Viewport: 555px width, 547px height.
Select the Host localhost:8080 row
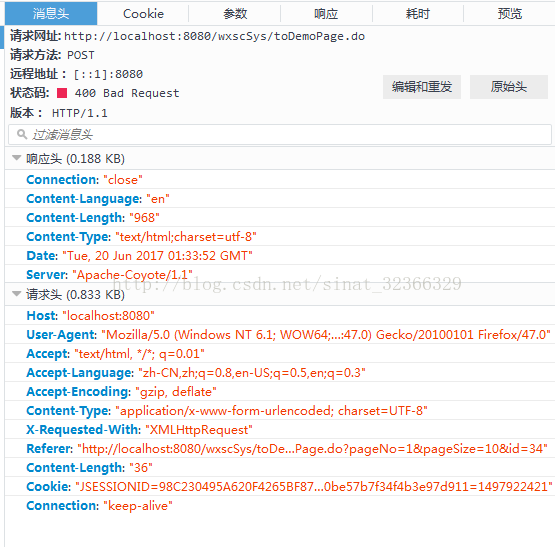[x=280, y=315]
